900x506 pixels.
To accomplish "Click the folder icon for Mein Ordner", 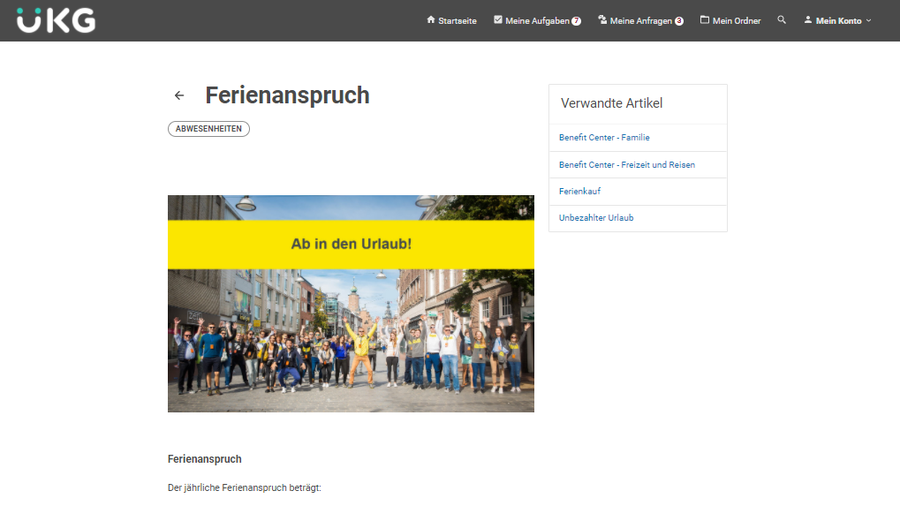I will coord(705,20).
